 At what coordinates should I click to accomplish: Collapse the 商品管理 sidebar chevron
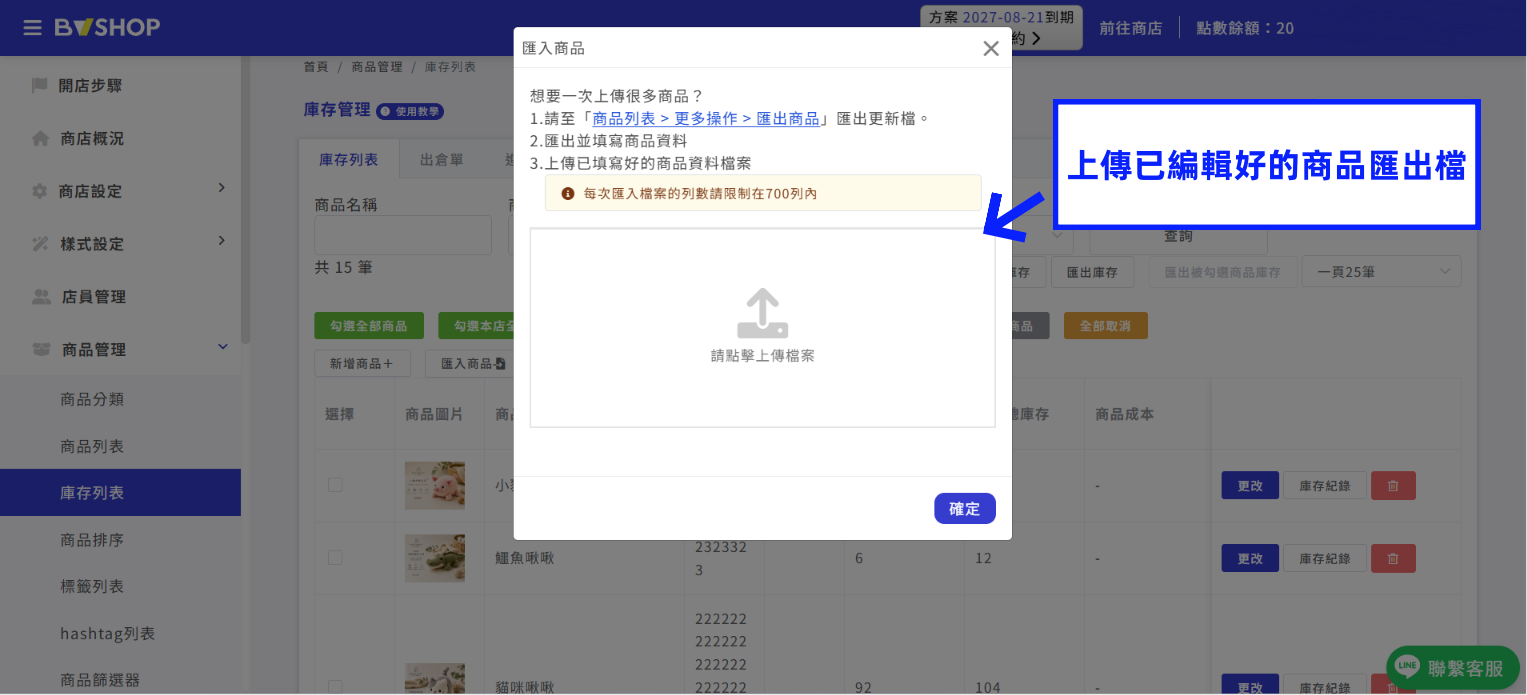coord(222,347)
